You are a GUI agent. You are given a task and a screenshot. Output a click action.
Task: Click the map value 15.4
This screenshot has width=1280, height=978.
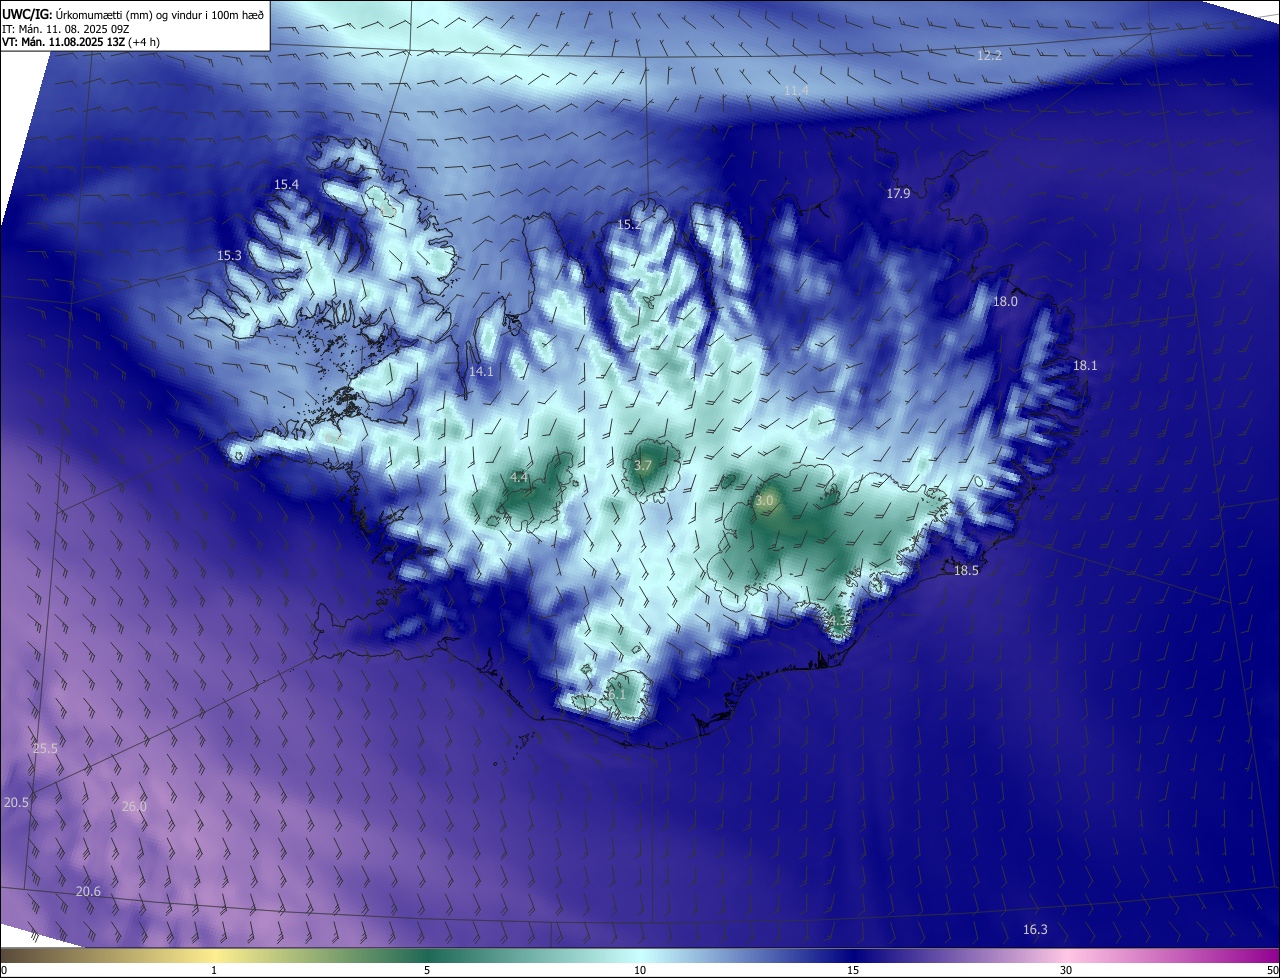point(286,184)
